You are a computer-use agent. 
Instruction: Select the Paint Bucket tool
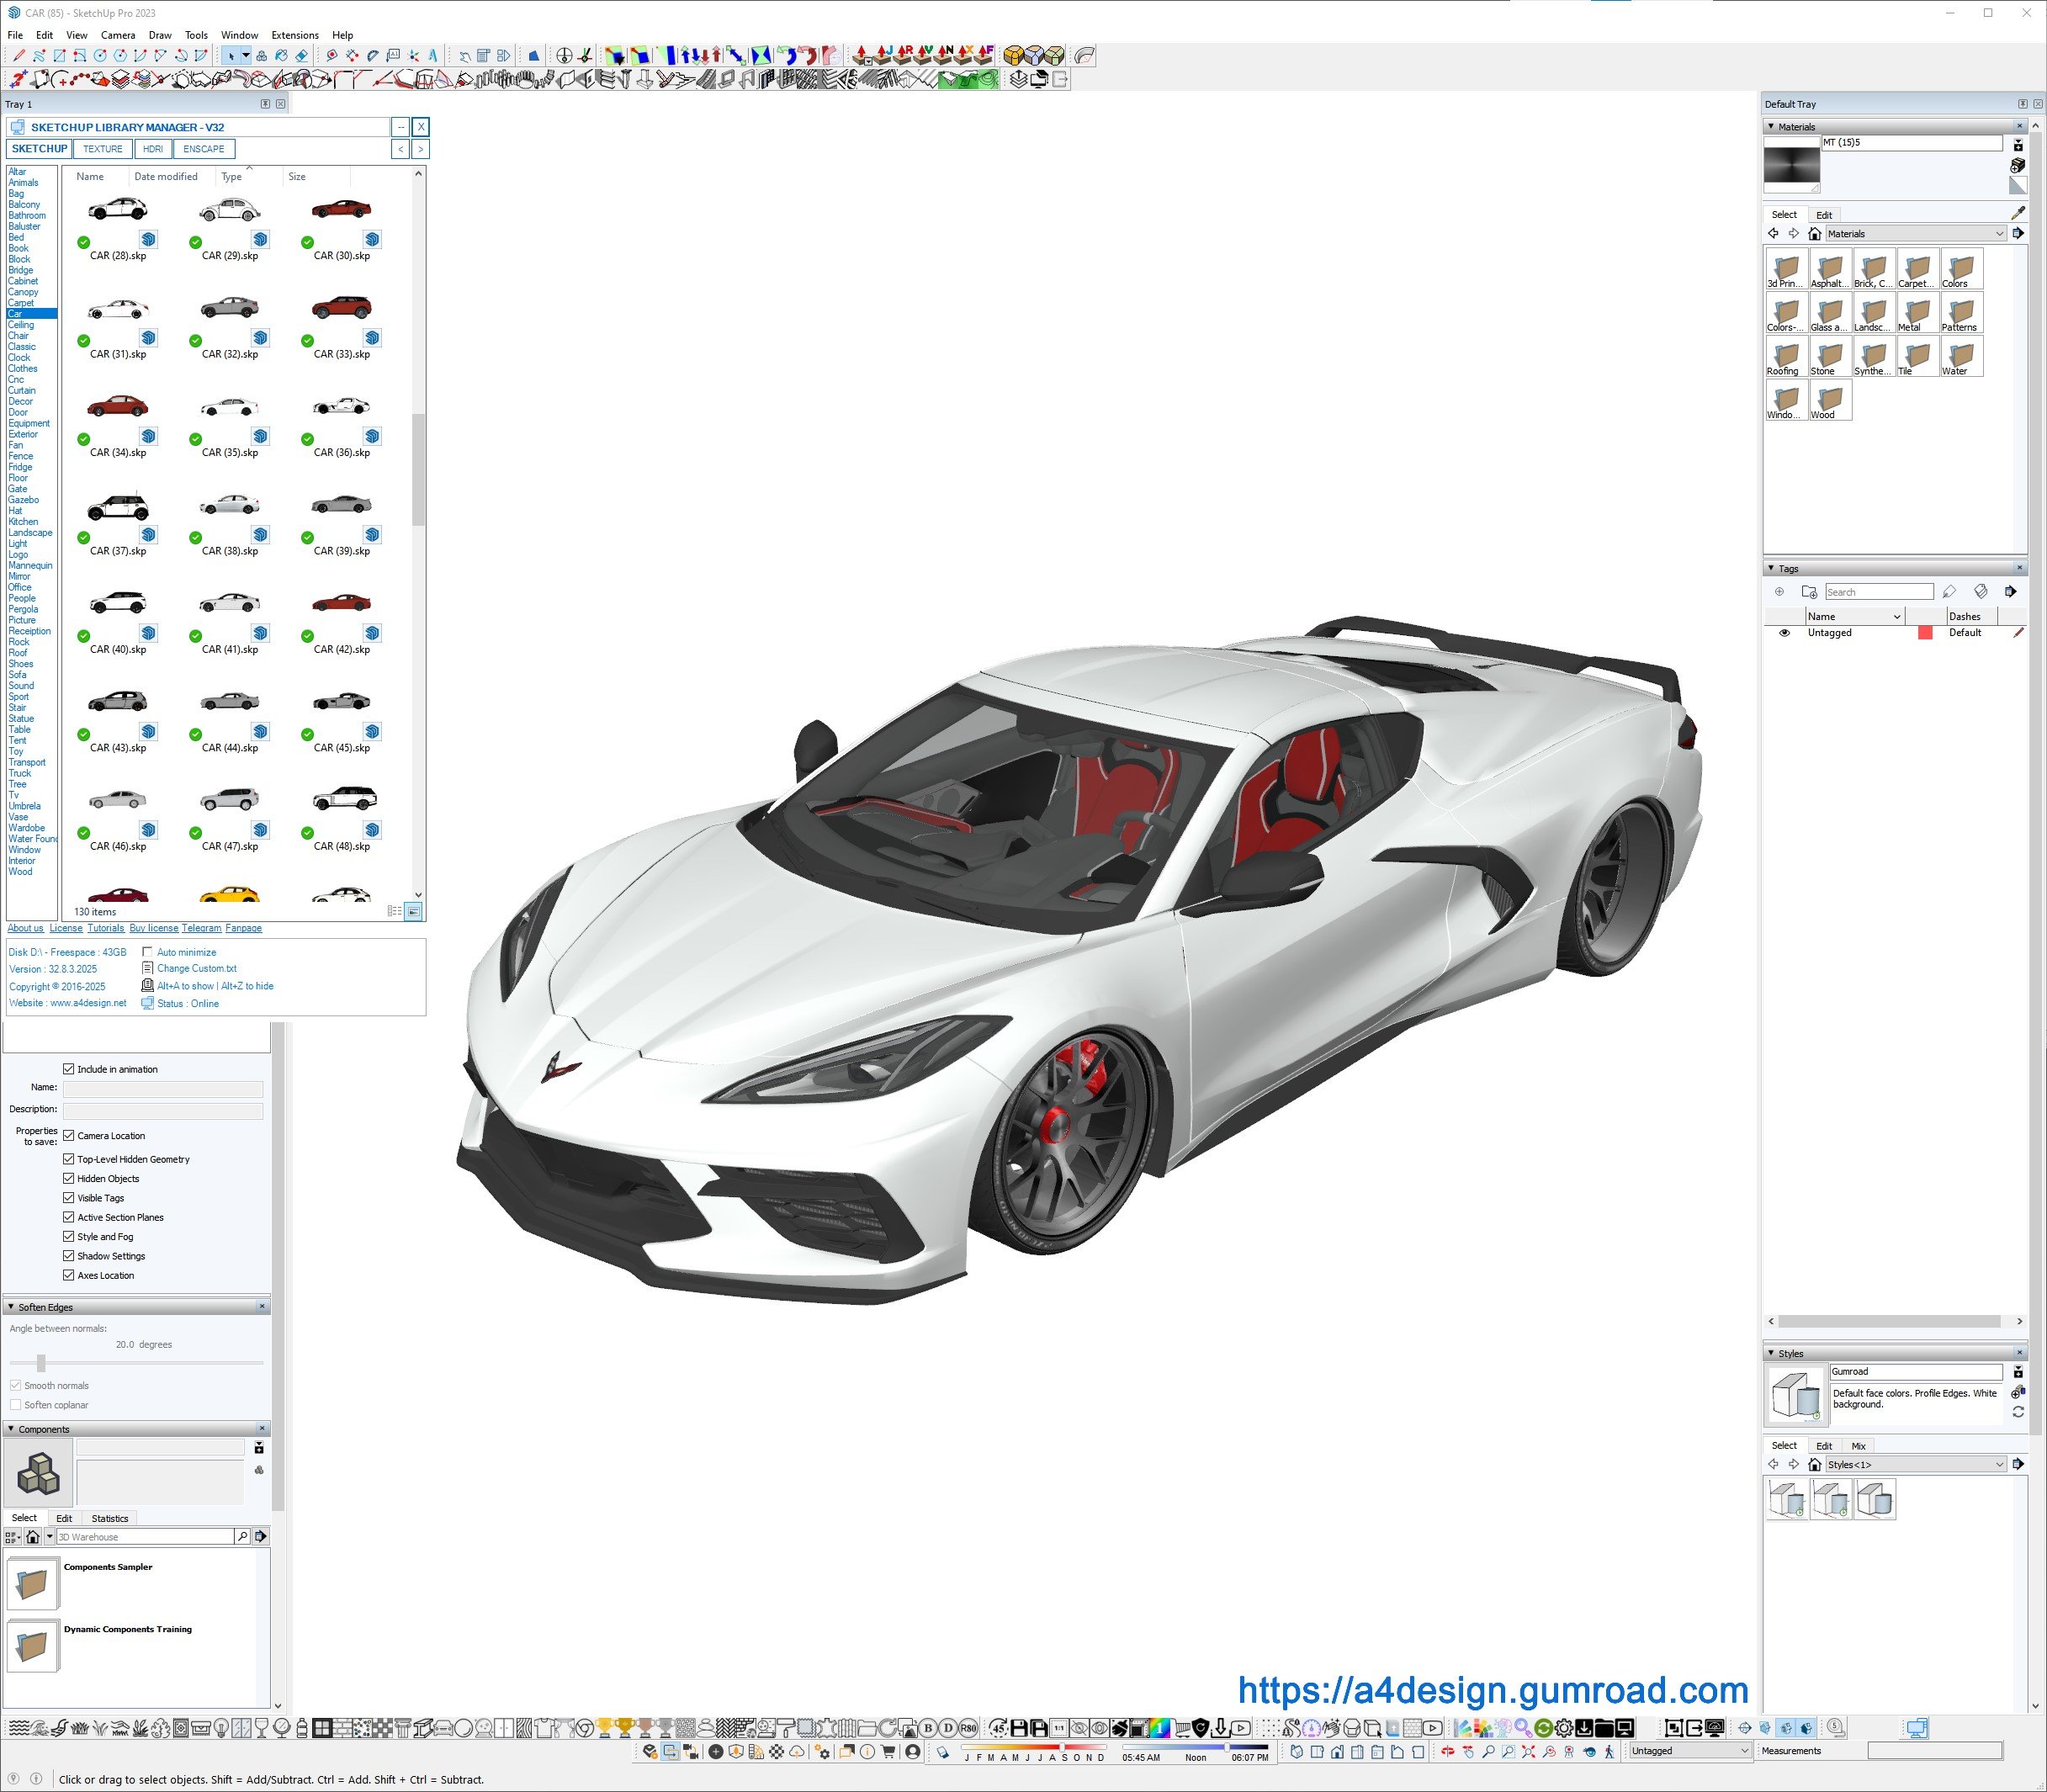281,56
